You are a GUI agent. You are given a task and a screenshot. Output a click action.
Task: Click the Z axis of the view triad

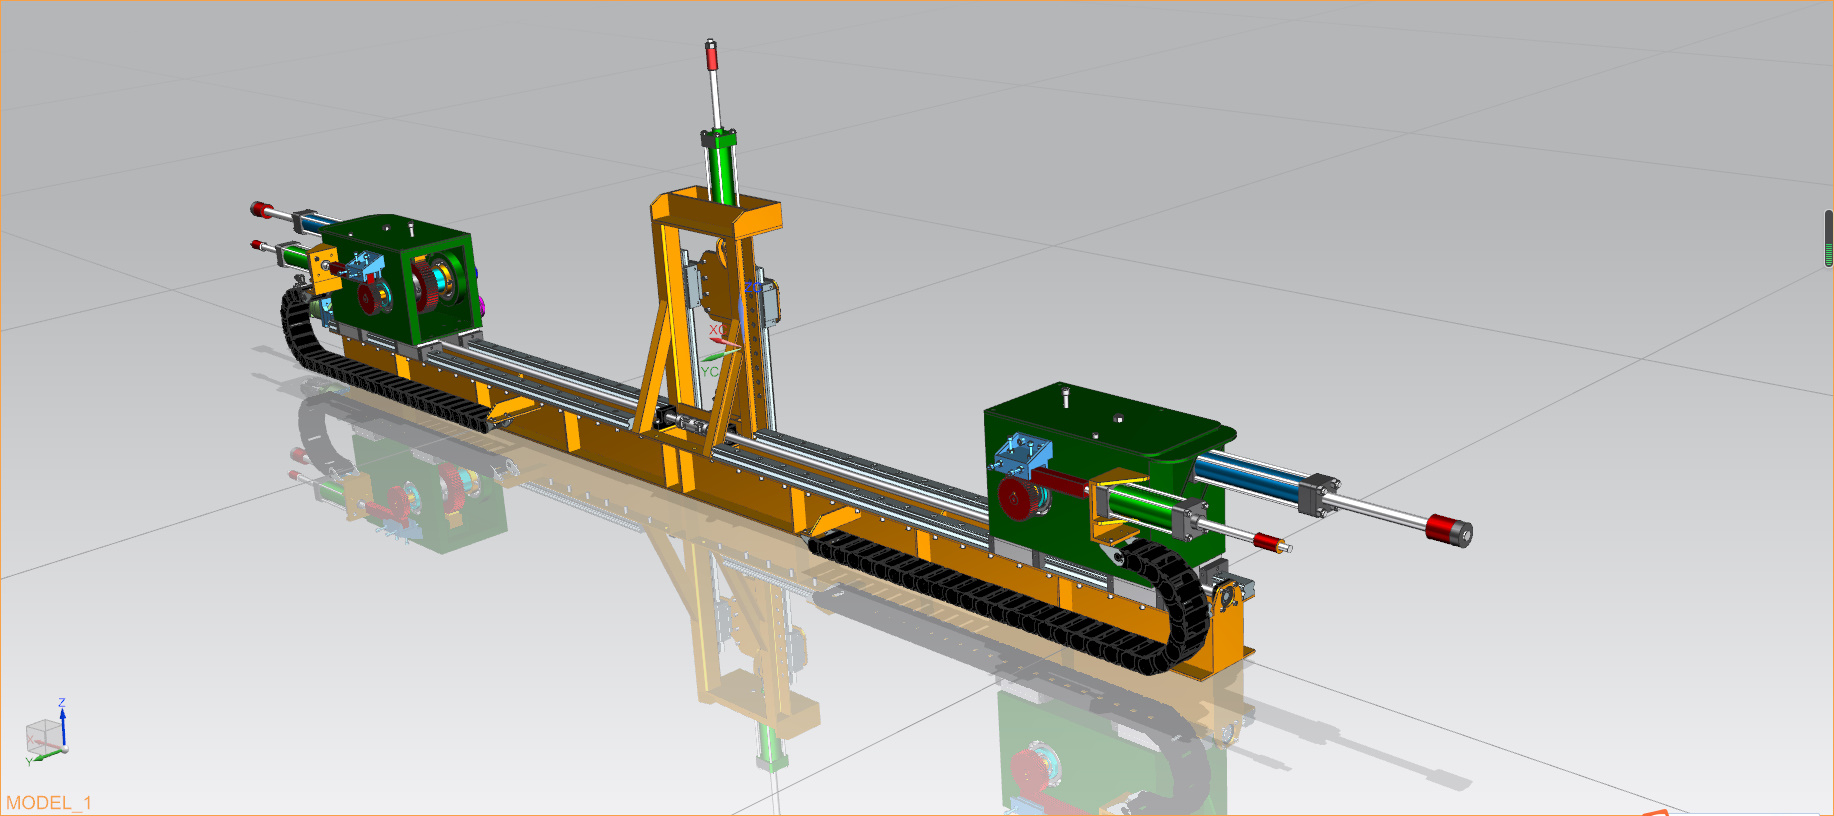(62, 722)
